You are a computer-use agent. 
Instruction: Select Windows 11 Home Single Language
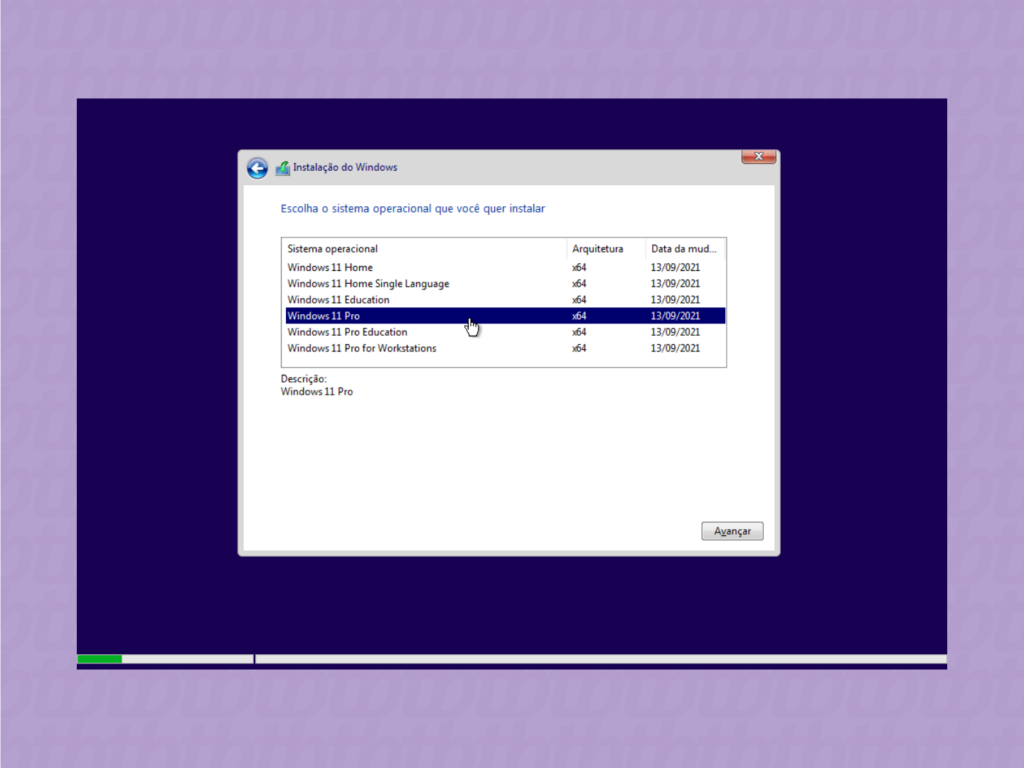point(505,283)
